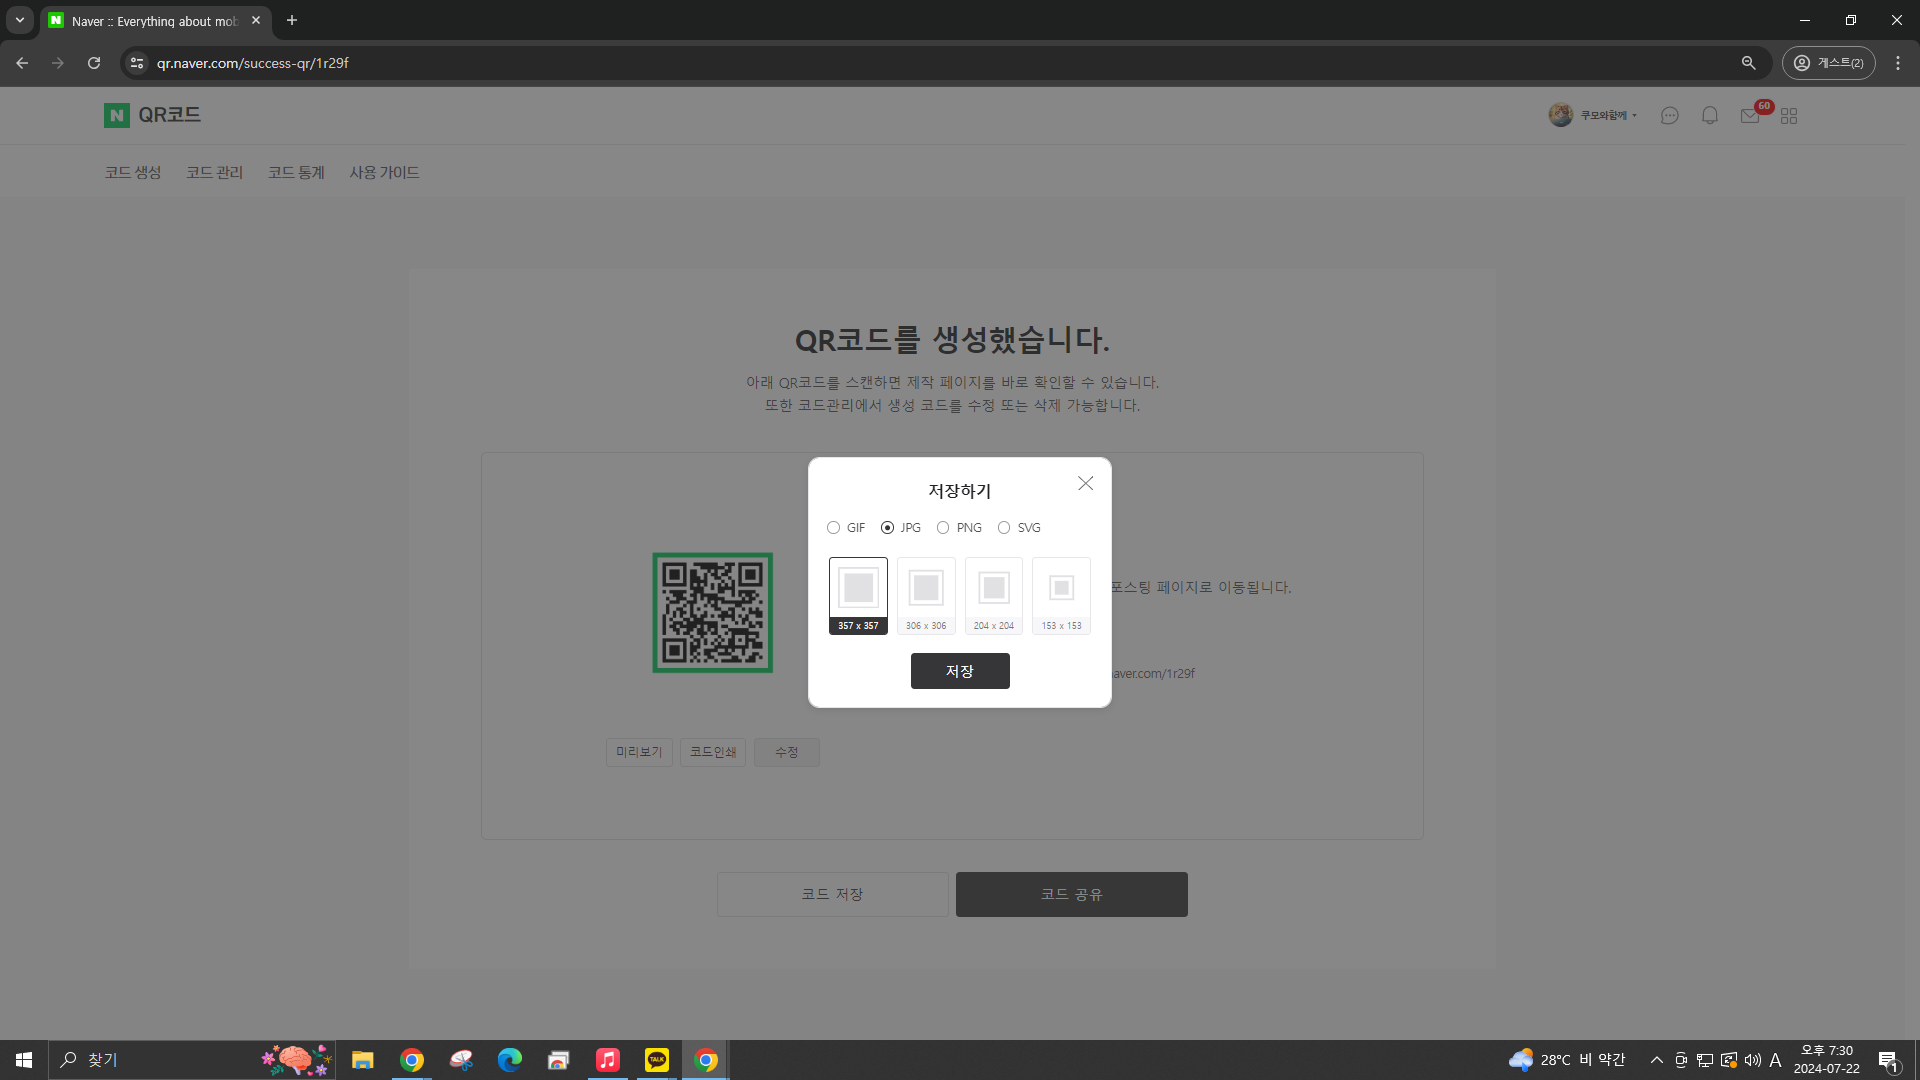This screenshot has height=1080, width=1920.
Task: Click the 저장 button in the dialog
Action: pos(959,670)
